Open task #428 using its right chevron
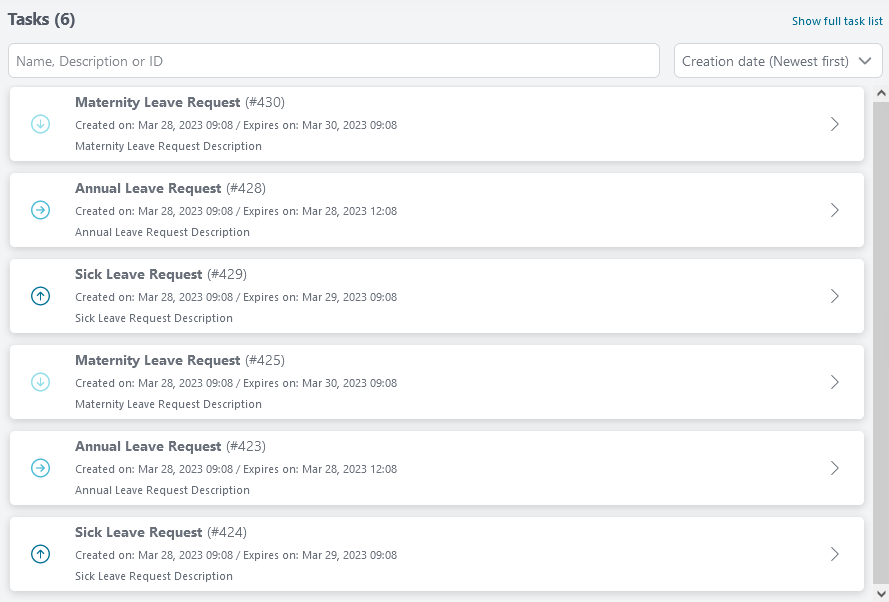 pos(835,210)
